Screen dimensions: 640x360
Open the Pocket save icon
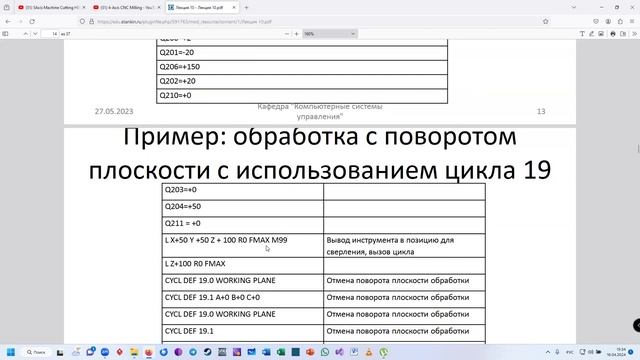596,21
